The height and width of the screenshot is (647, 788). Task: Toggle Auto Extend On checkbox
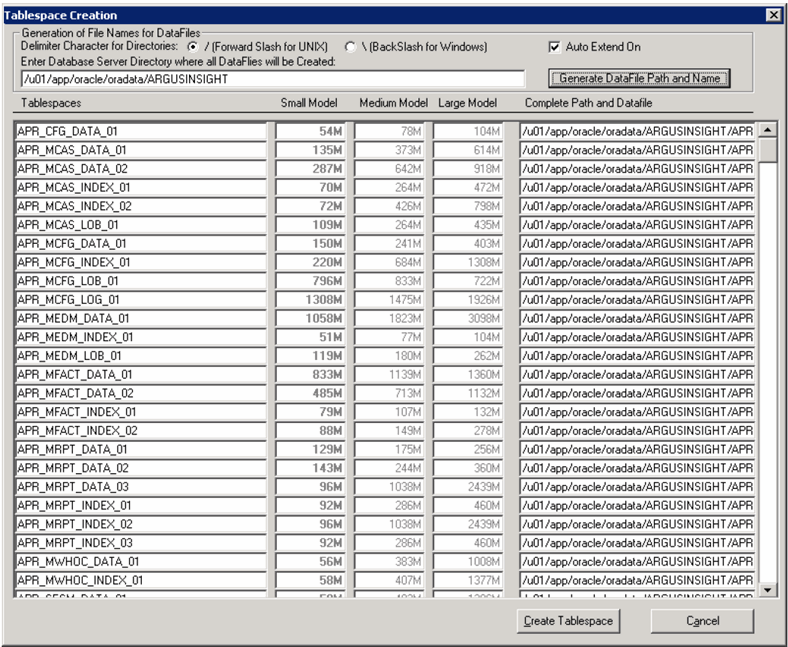[554, 47]
